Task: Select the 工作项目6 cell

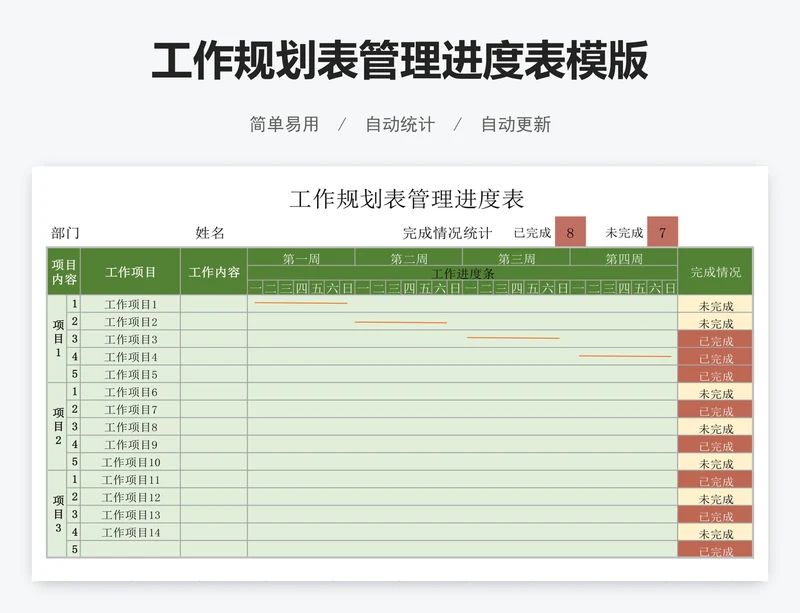Action: pyautogui.click(x=131, y=392)
